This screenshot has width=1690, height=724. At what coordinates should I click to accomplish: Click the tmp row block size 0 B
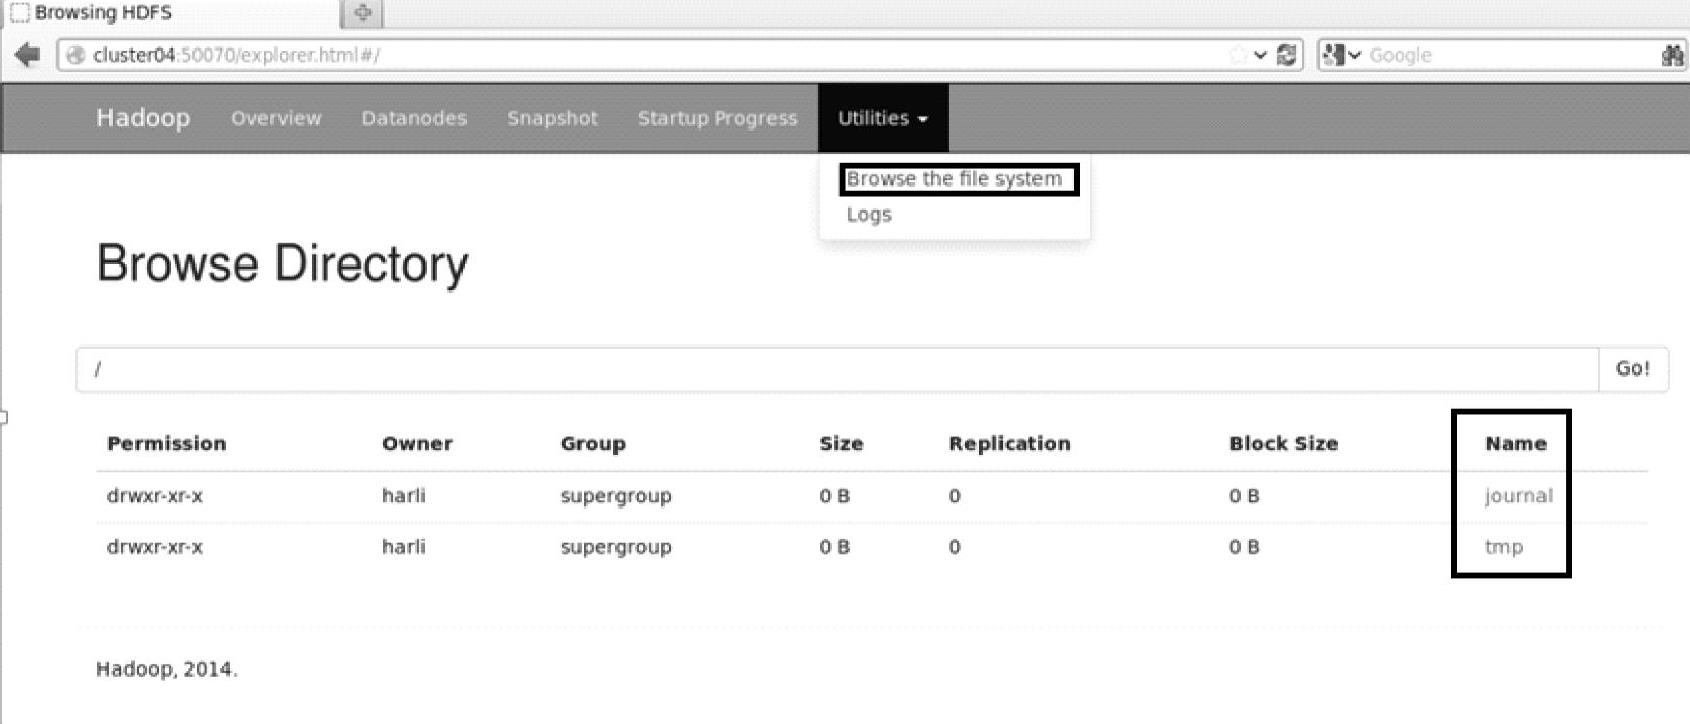(x=1245, y=547)
